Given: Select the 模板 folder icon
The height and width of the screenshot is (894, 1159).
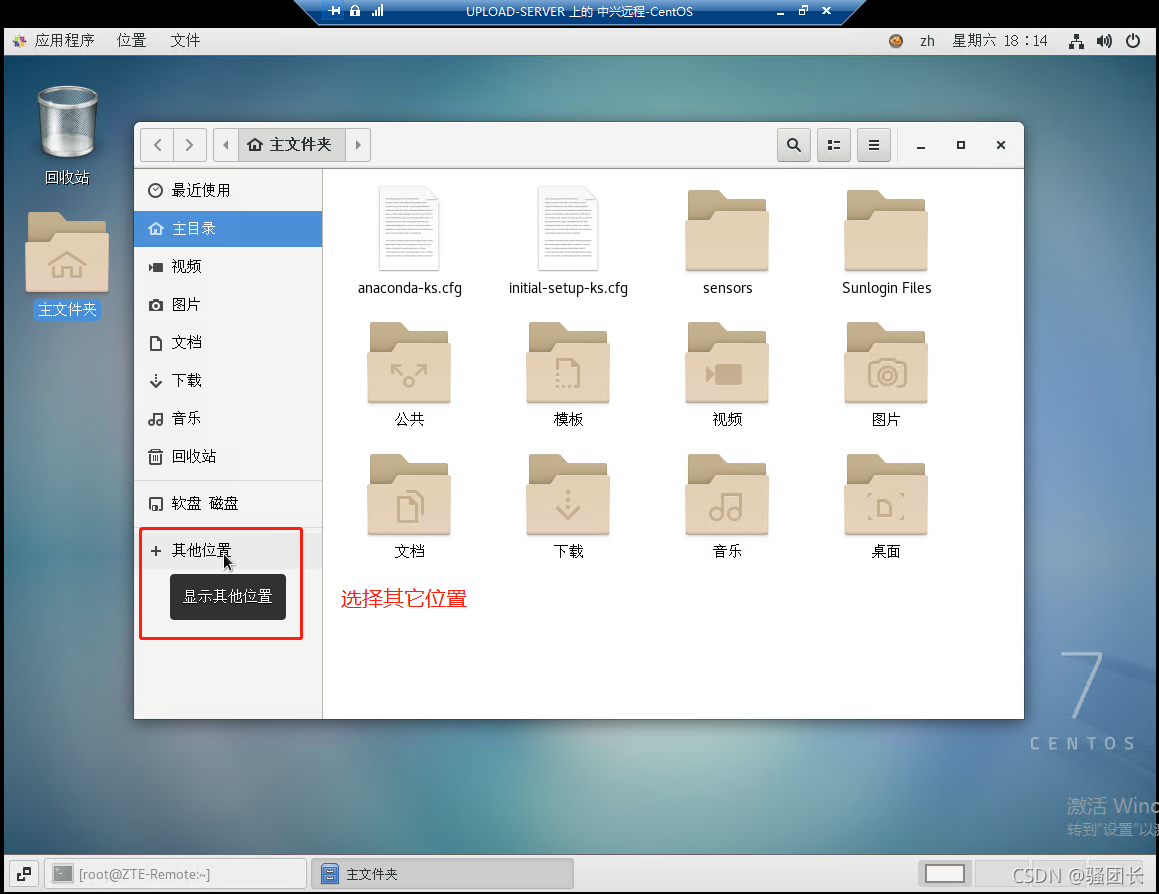Looking at the screenshot, I should 568,362.
